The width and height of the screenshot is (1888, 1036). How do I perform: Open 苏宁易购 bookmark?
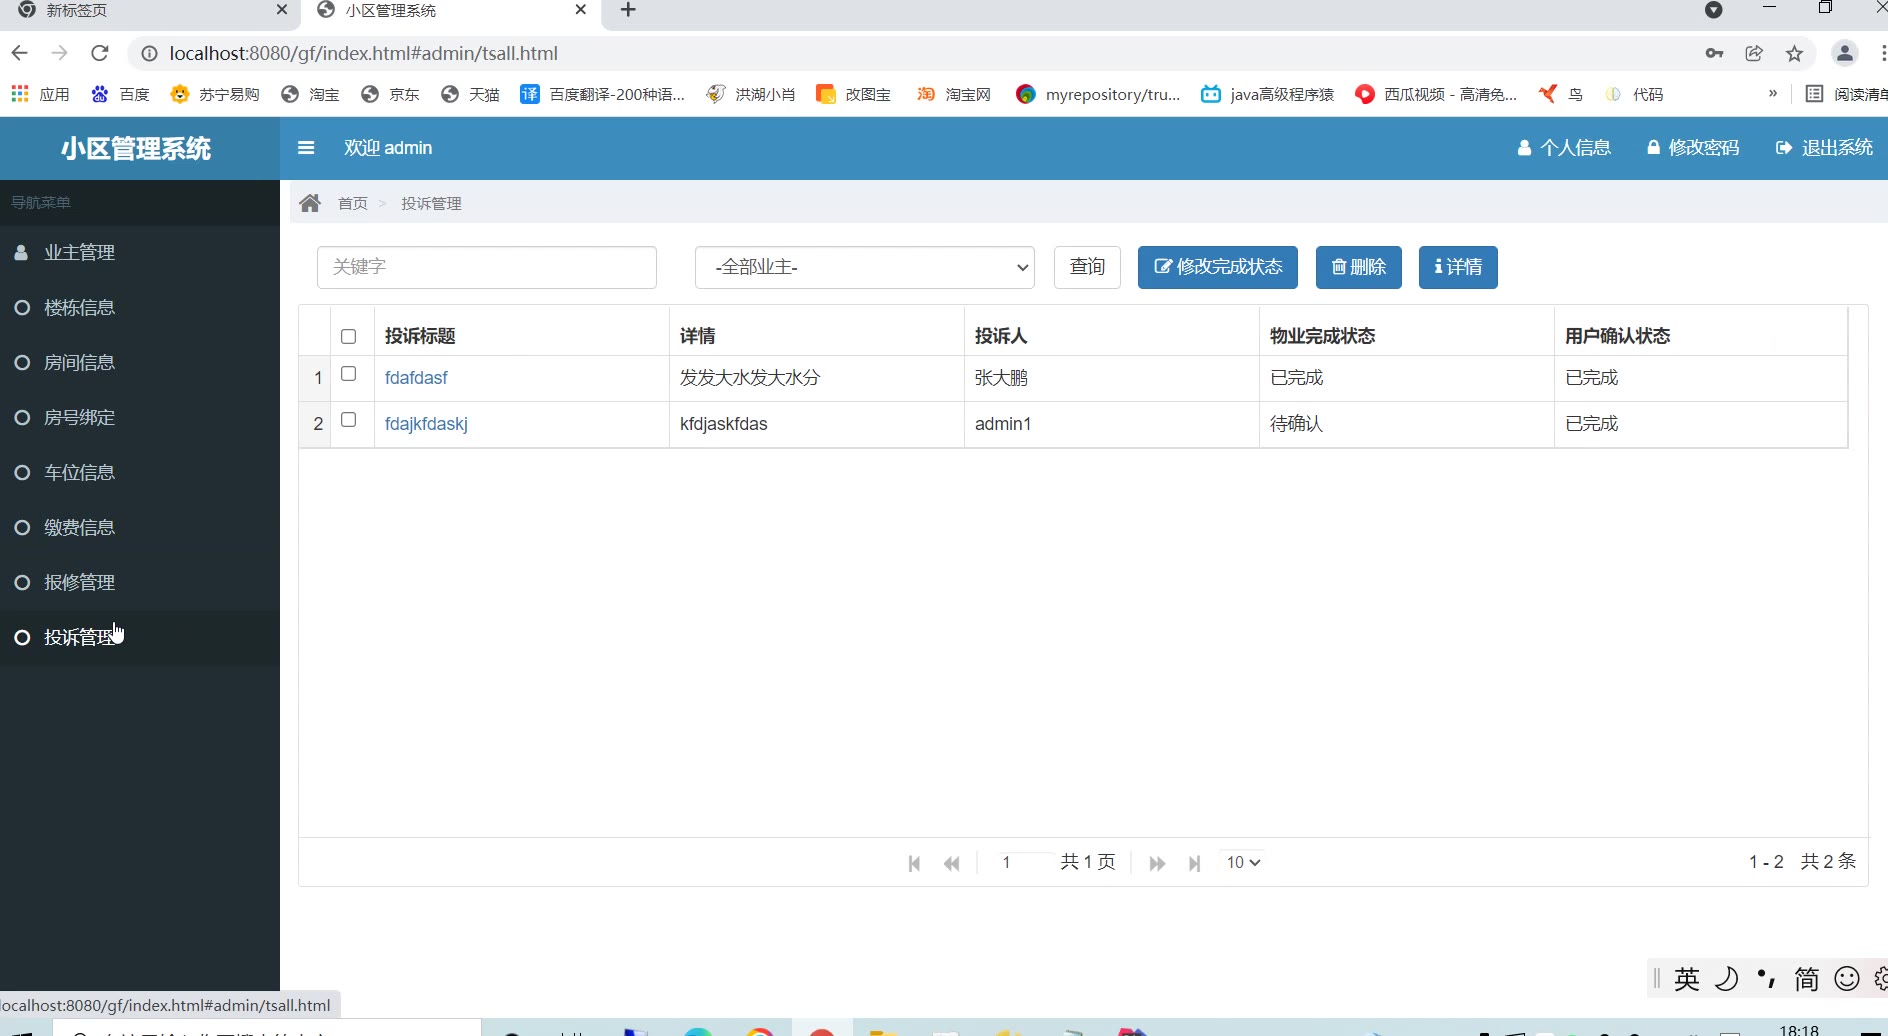point(215,94)
